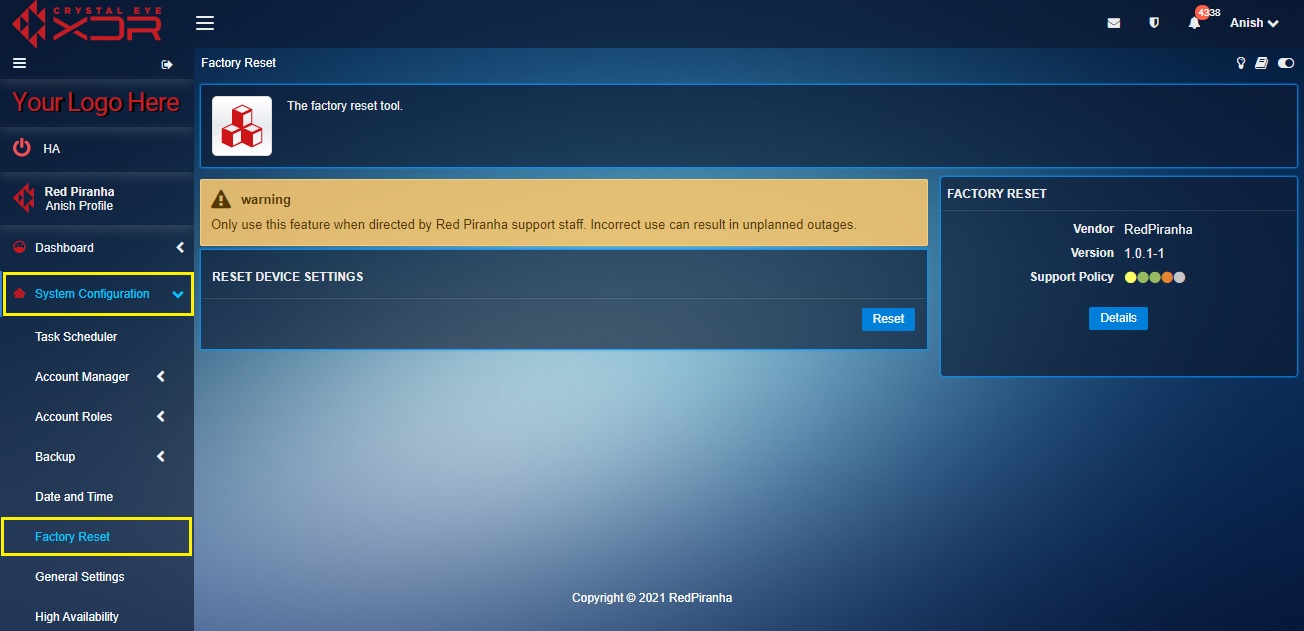
Task: Open Task Scheduler in sidebar
Action: point(76,337)
